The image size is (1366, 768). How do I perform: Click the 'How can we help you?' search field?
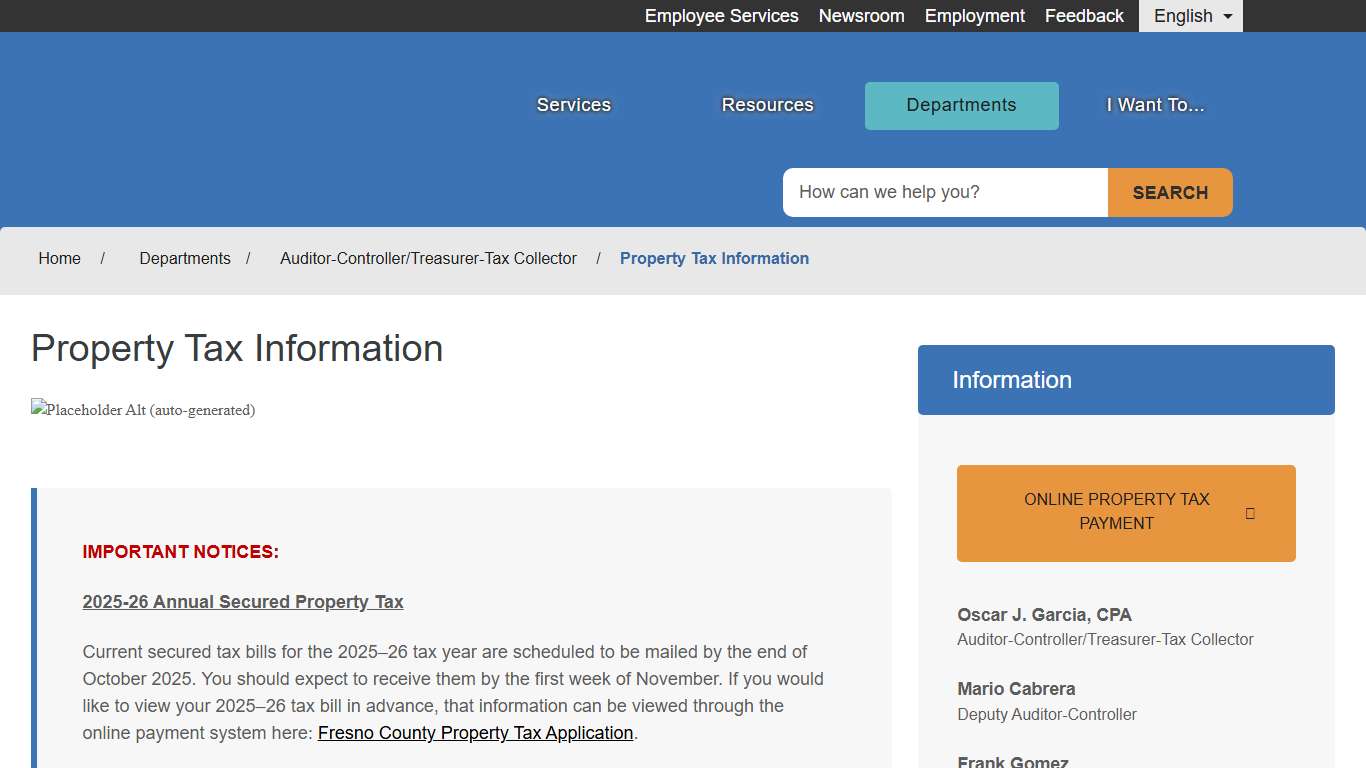tap(944, 192)
